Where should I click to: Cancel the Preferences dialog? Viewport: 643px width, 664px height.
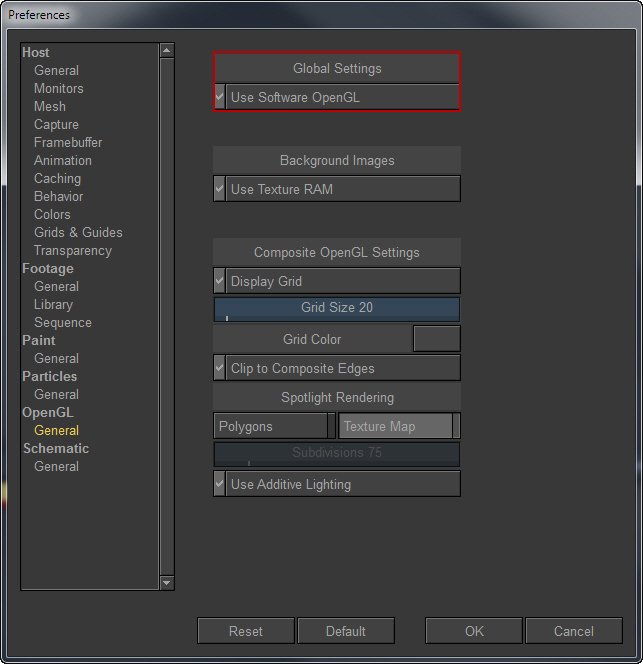[574, 631]
